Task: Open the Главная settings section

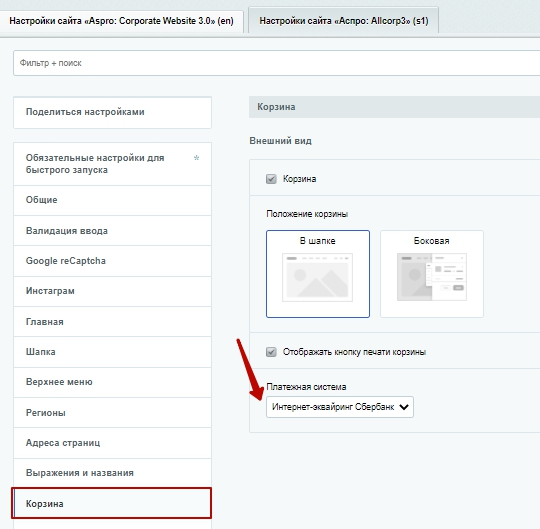Action: click(112, 322)
